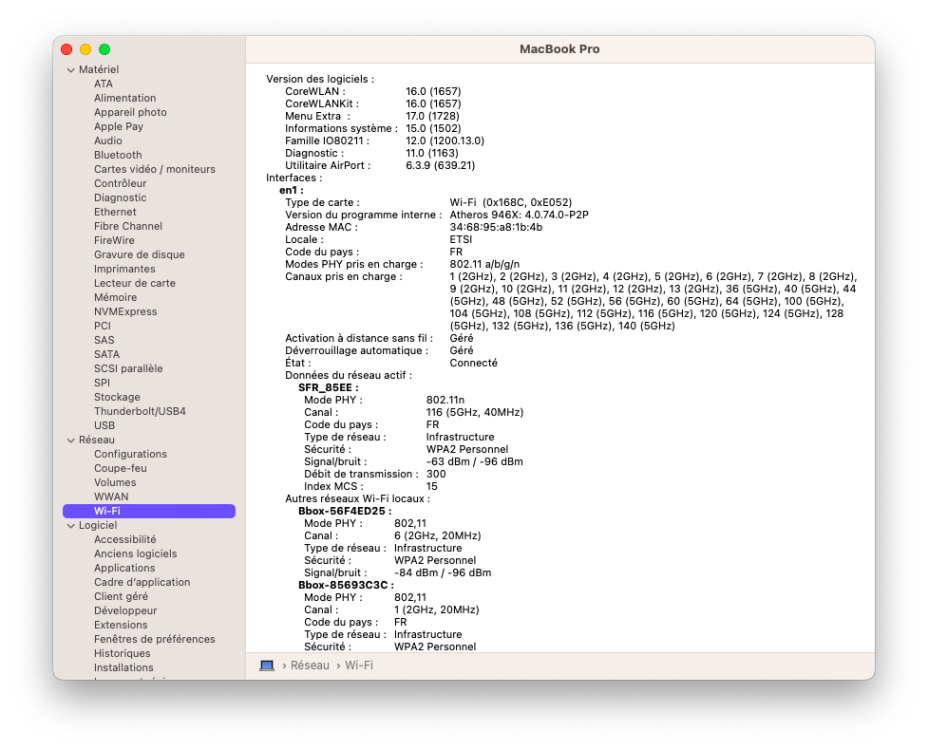Click the Bbox-85693C3C network heading
928x750 pixels.
coord(346,585)
